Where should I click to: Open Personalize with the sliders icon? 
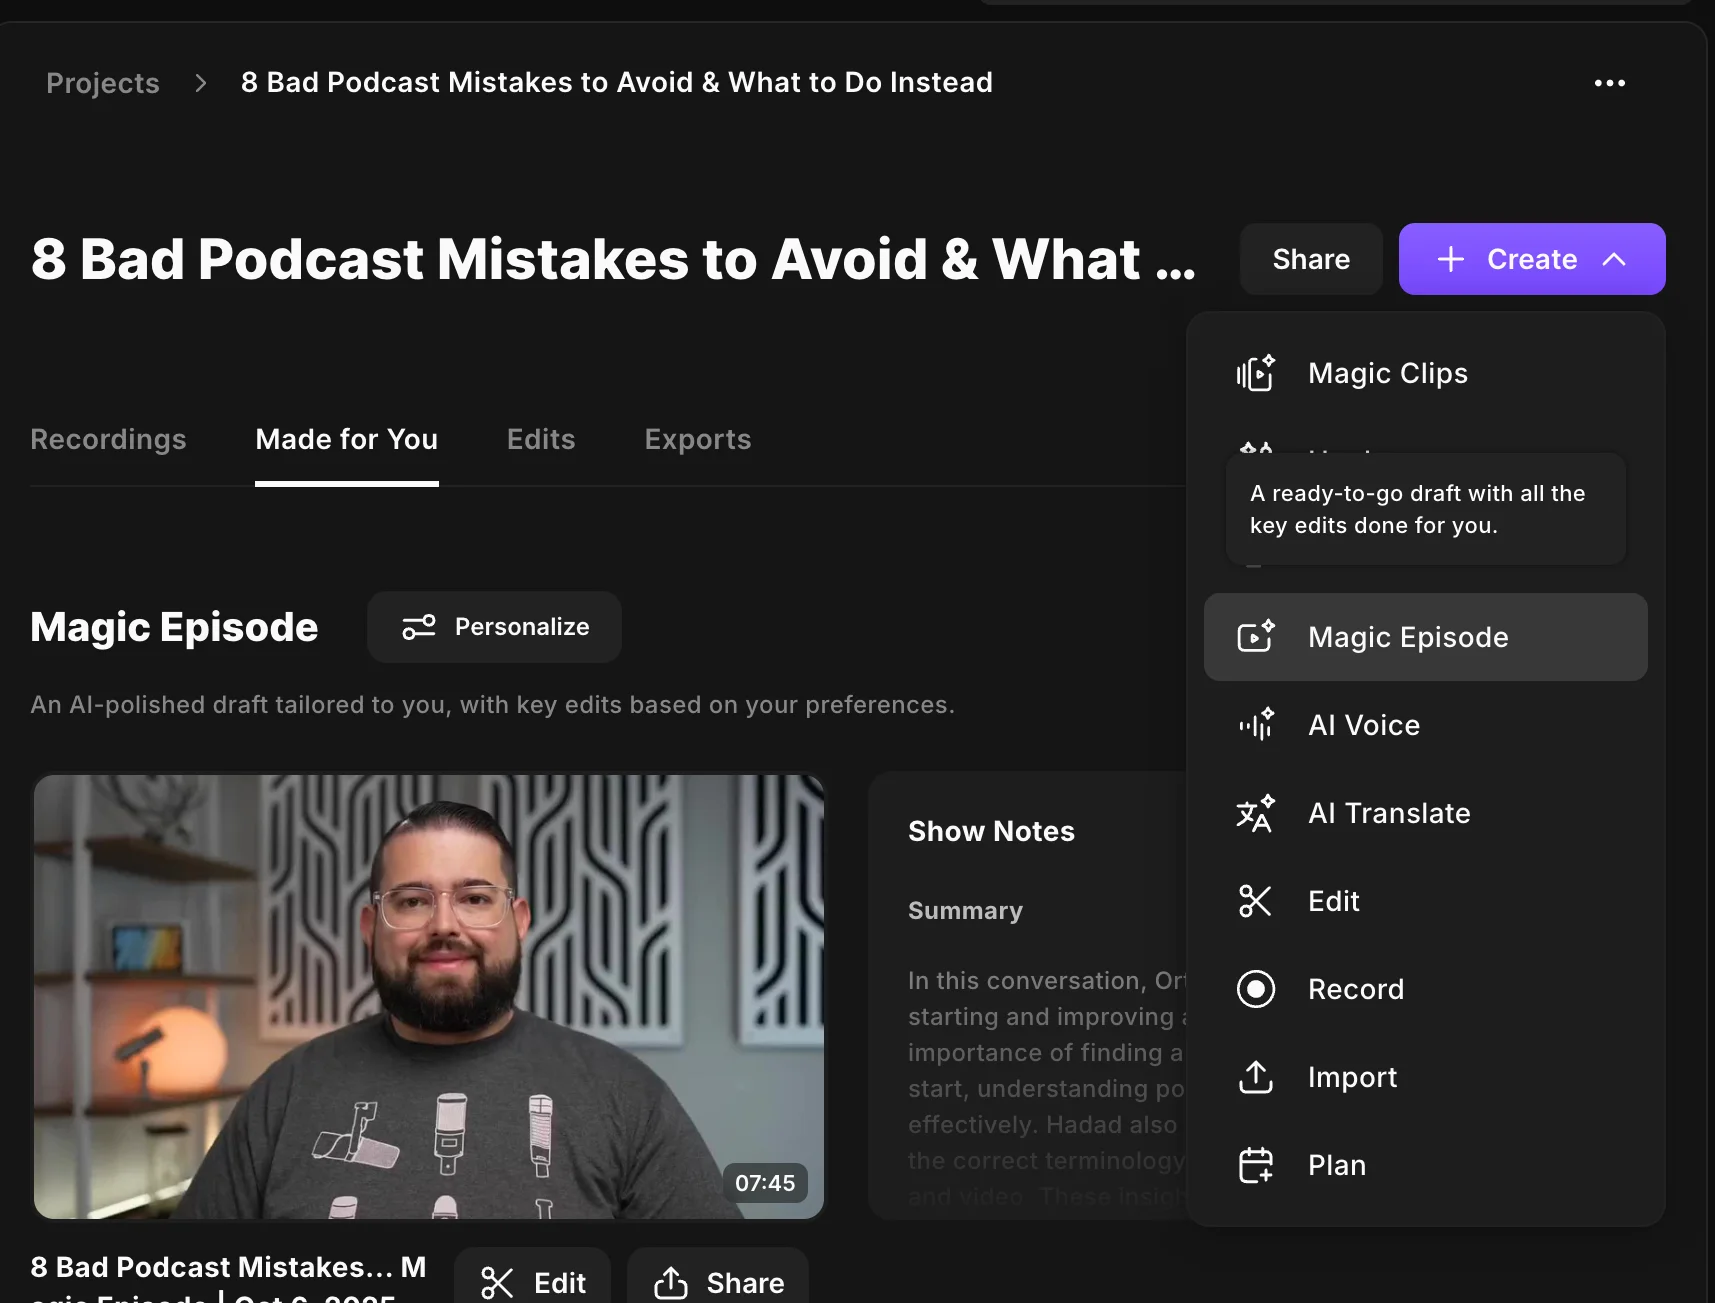point(419,627)
